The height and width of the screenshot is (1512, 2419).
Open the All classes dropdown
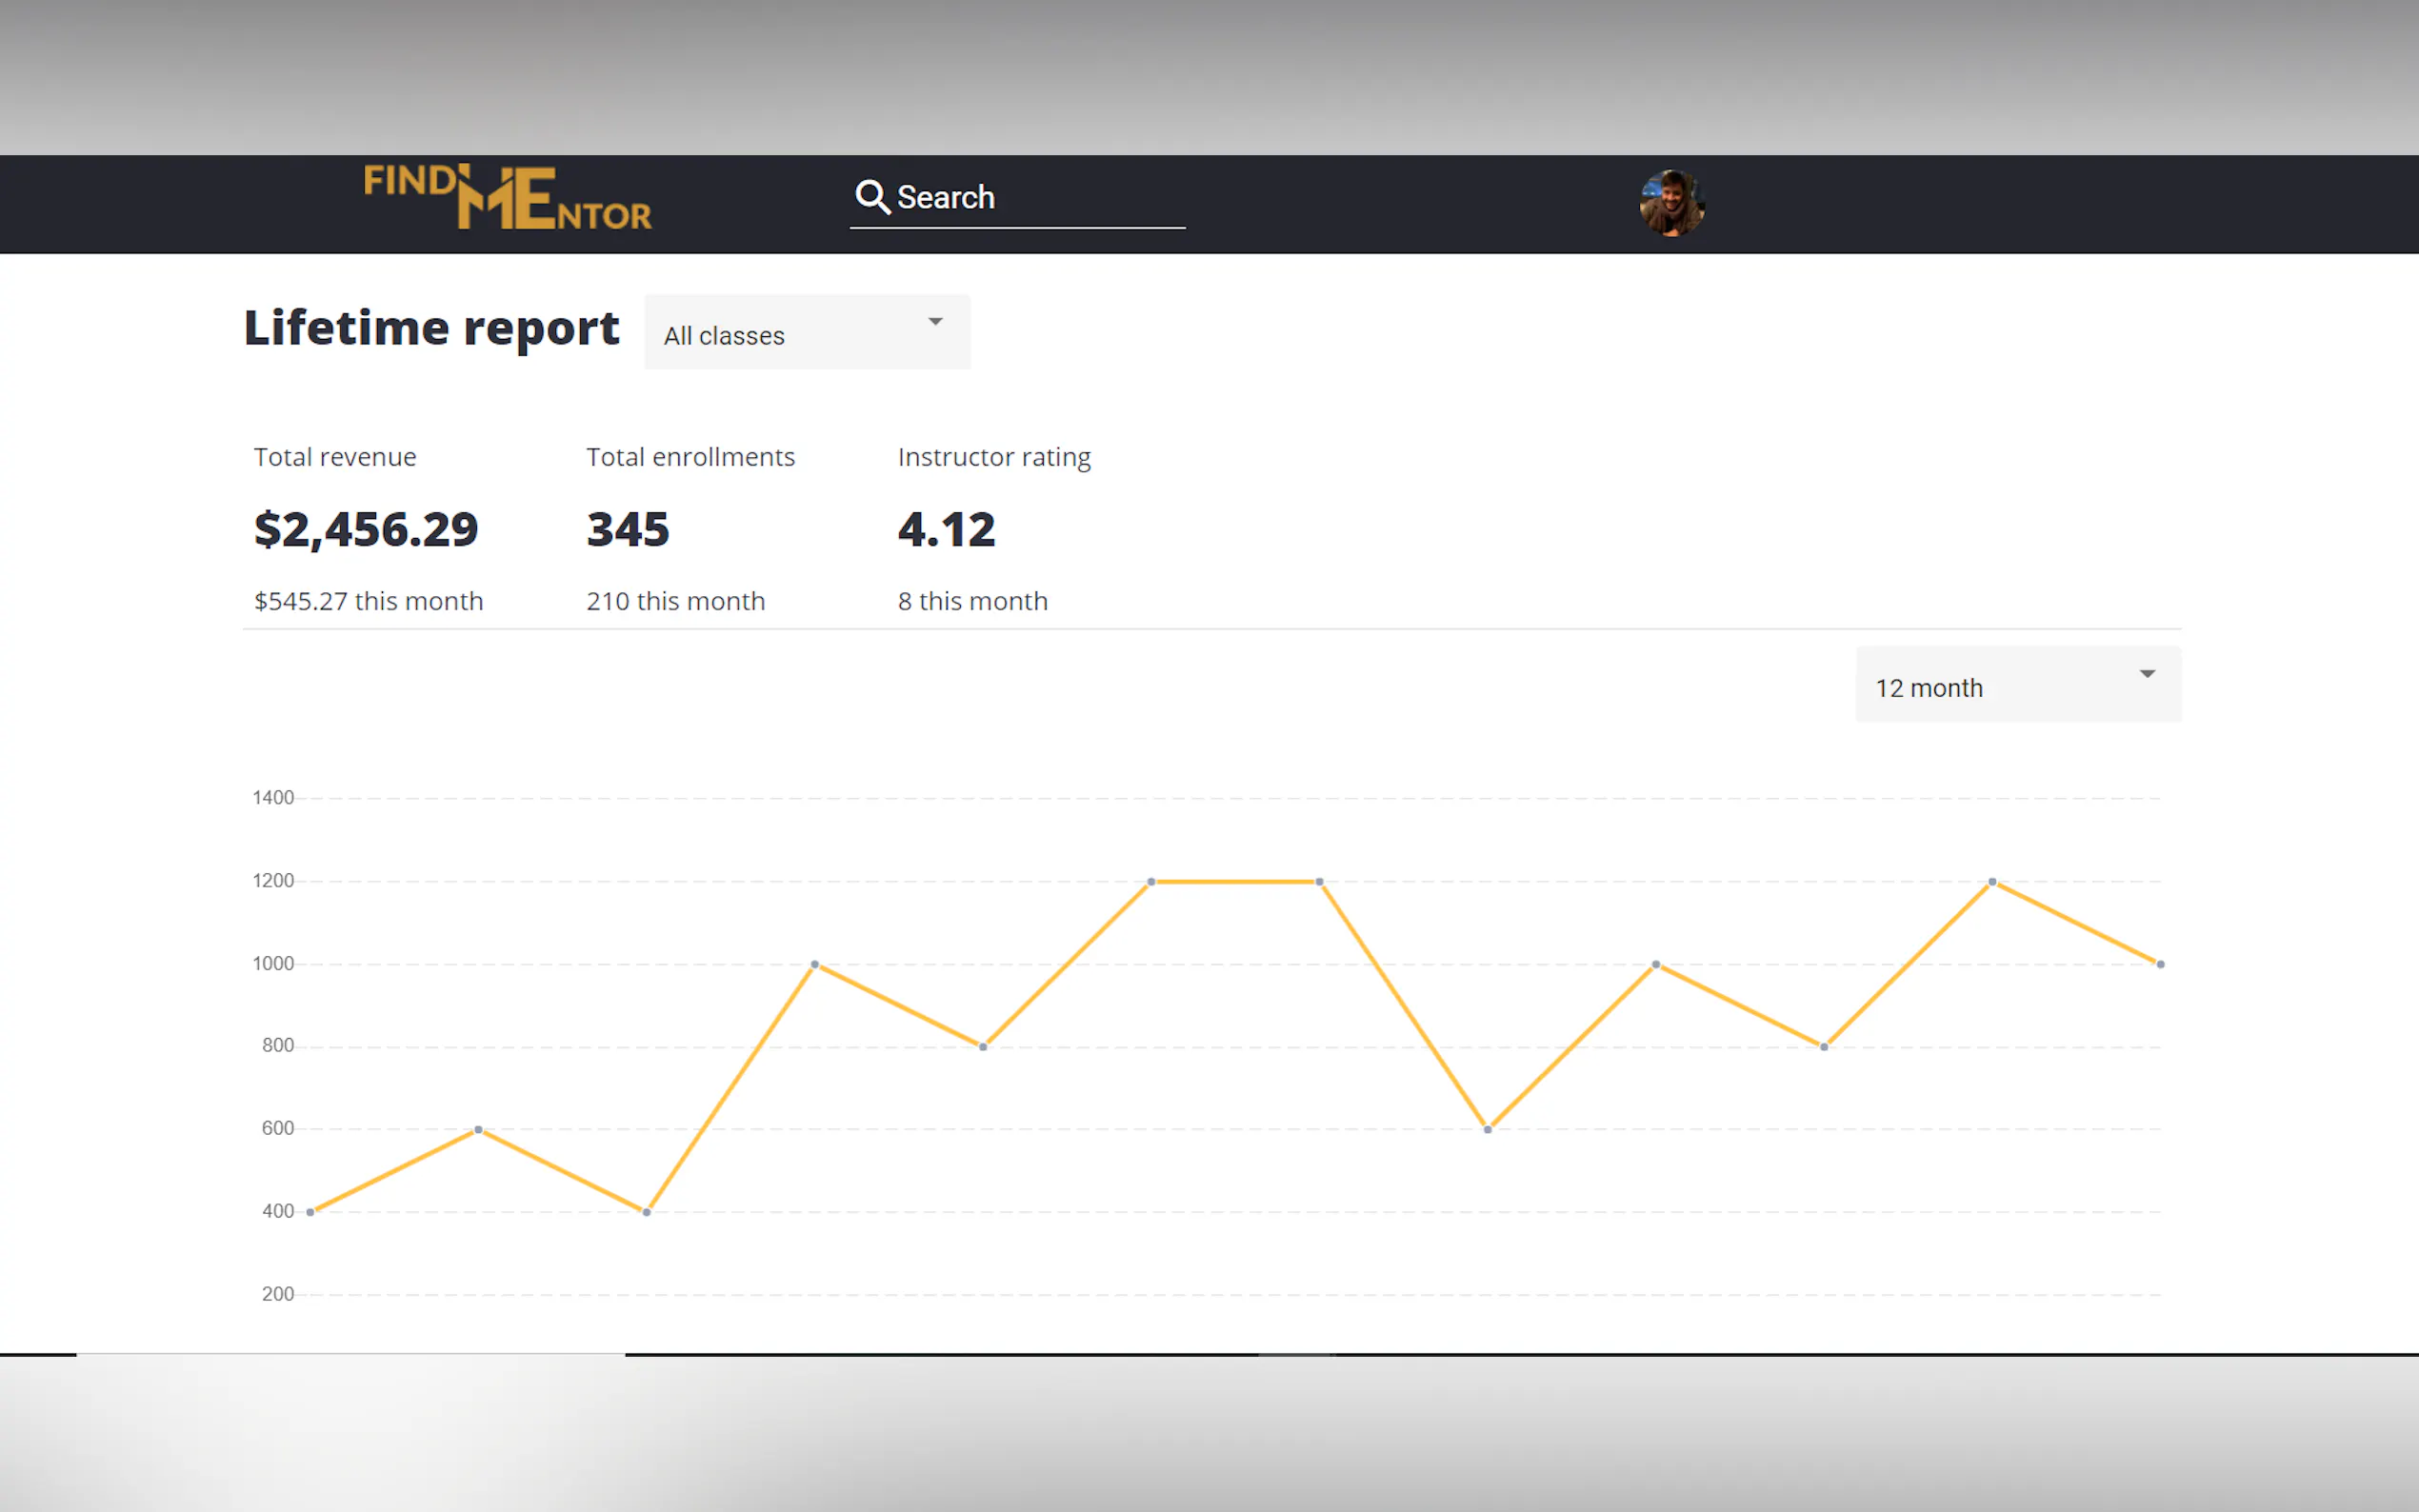pos(806,333)
